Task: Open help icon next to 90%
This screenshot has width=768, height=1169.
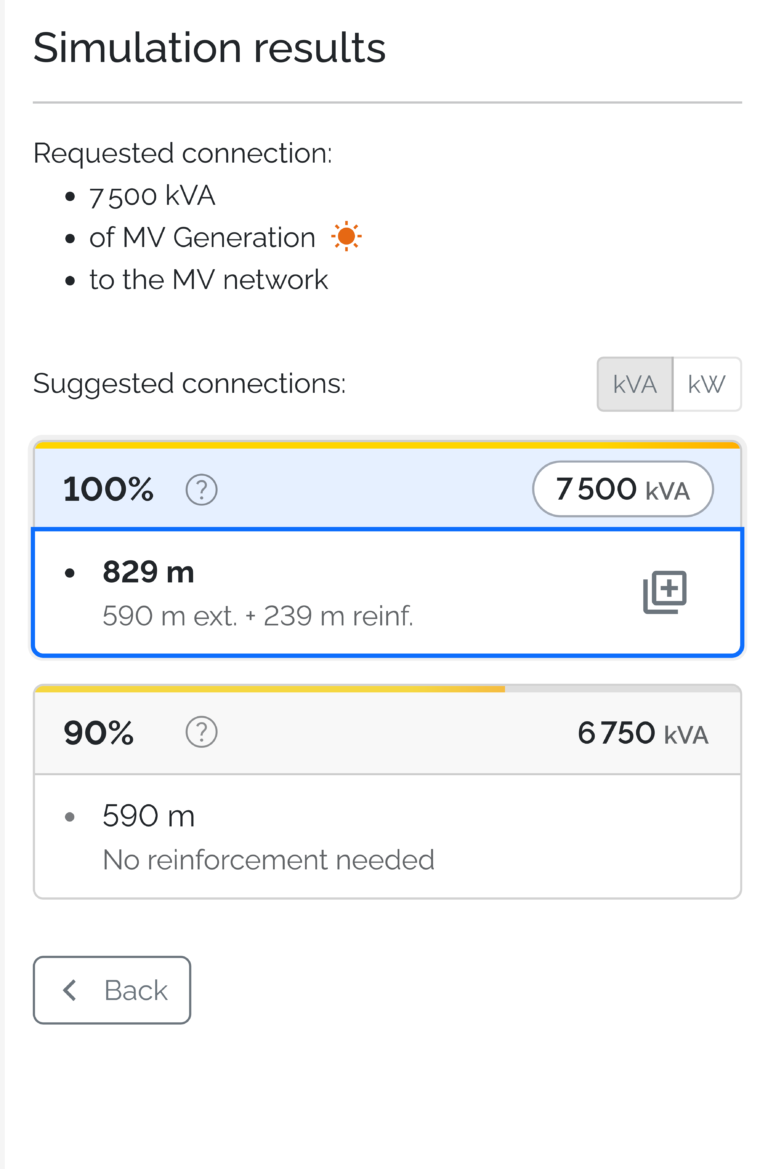Action: 201,732
